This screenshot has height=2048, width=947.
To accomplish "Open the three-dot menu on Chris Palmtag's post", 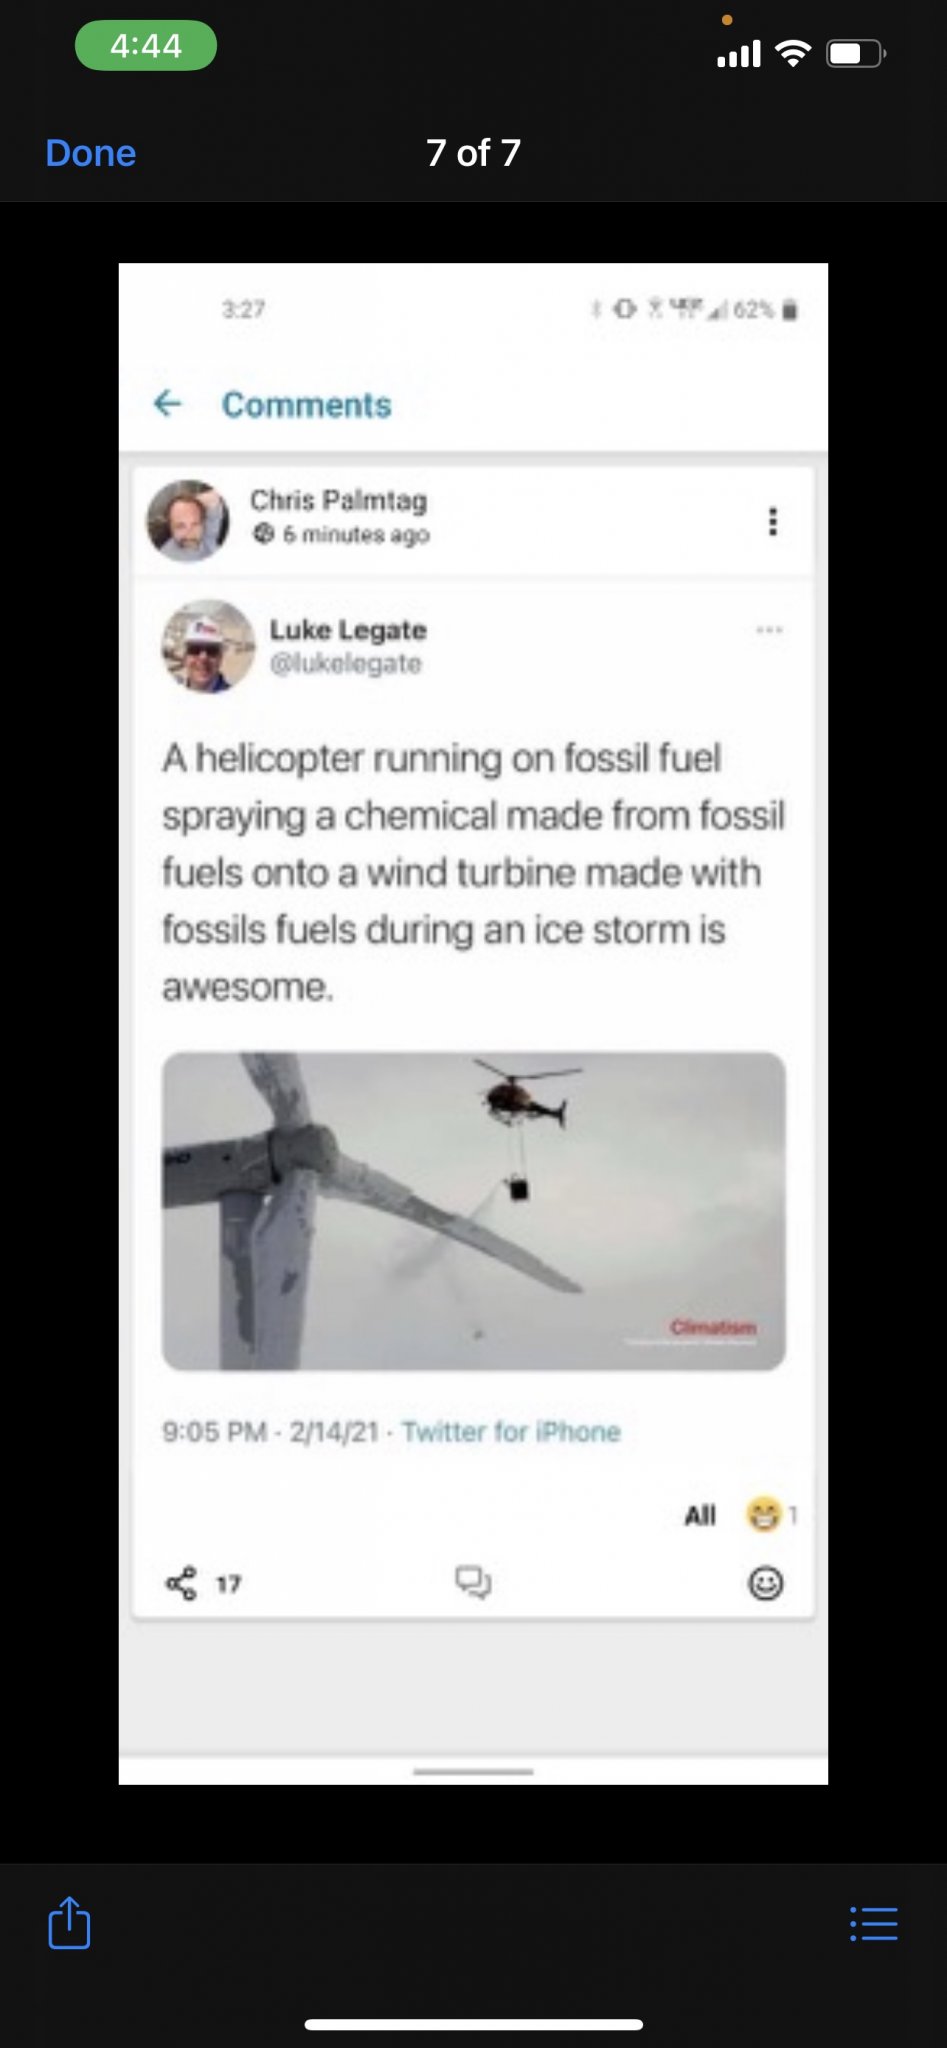I will point(772,521).
